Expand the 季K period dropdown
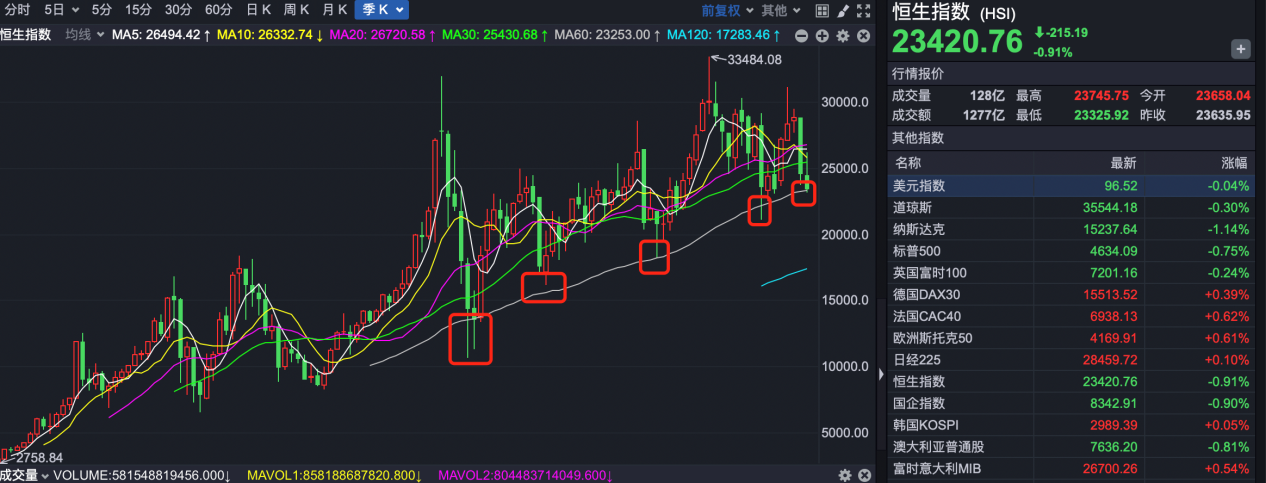Image resolution: width=1266 pixels, height=483 pixels. click(382, 10)
